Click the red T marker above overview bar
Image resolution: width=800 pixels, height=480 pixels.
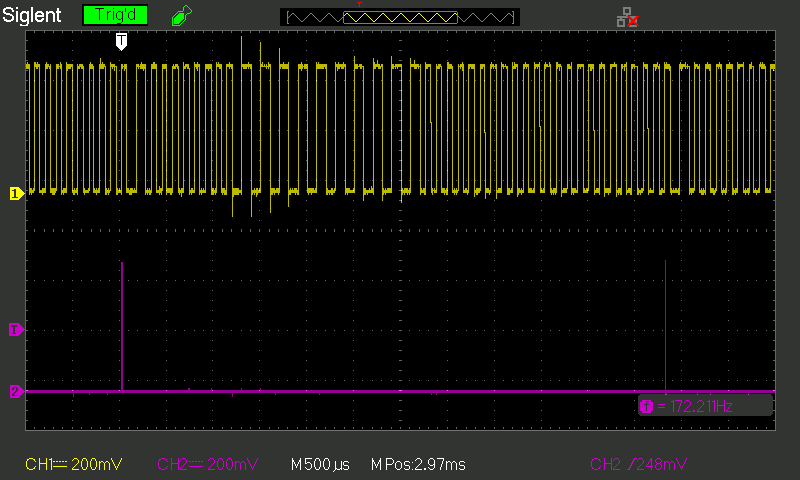(359, 5)
